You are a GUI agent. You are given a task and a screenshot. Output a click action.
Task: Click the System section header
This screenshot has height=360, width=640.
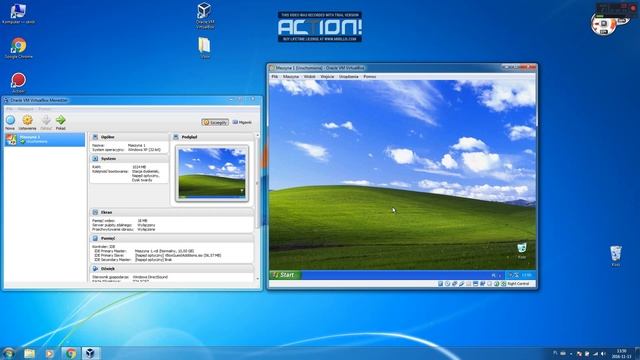point(129,158)
